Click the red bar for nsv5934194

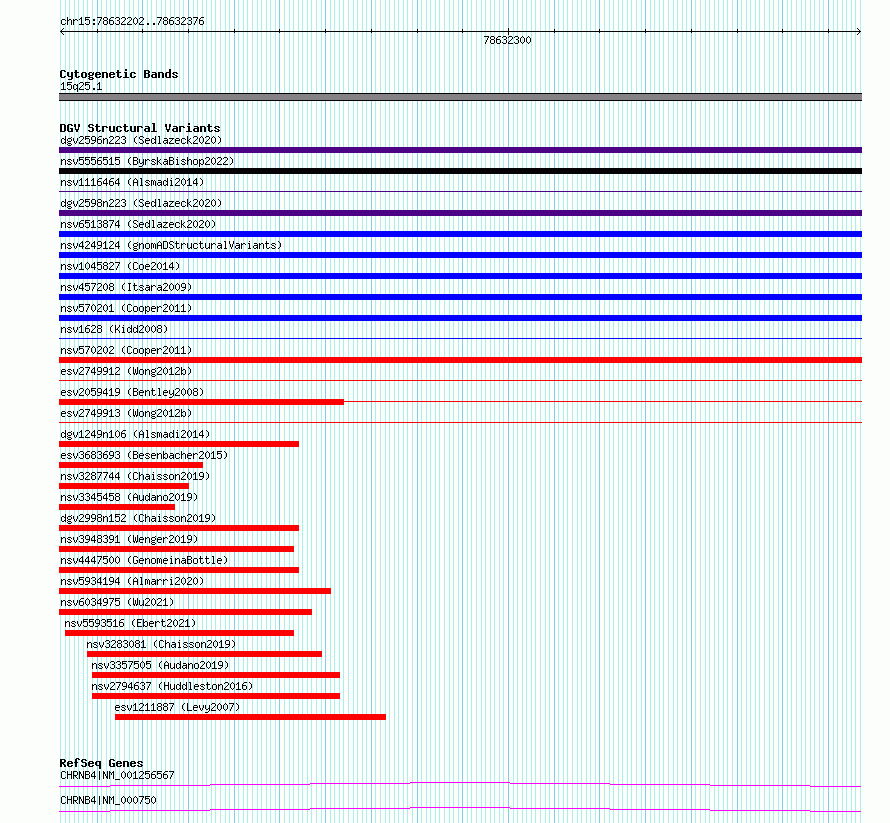pyautogui.click(x=195, y=591)
